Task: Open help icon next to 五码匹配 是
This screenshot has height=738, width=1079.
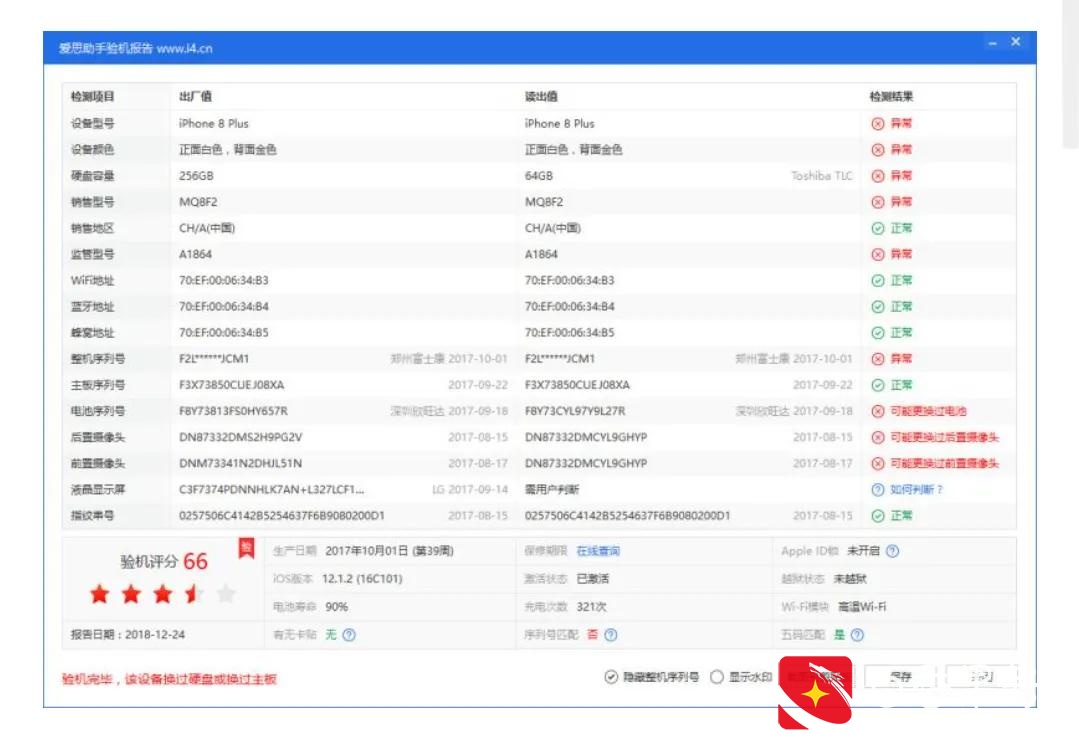Action: pos(857,635)
